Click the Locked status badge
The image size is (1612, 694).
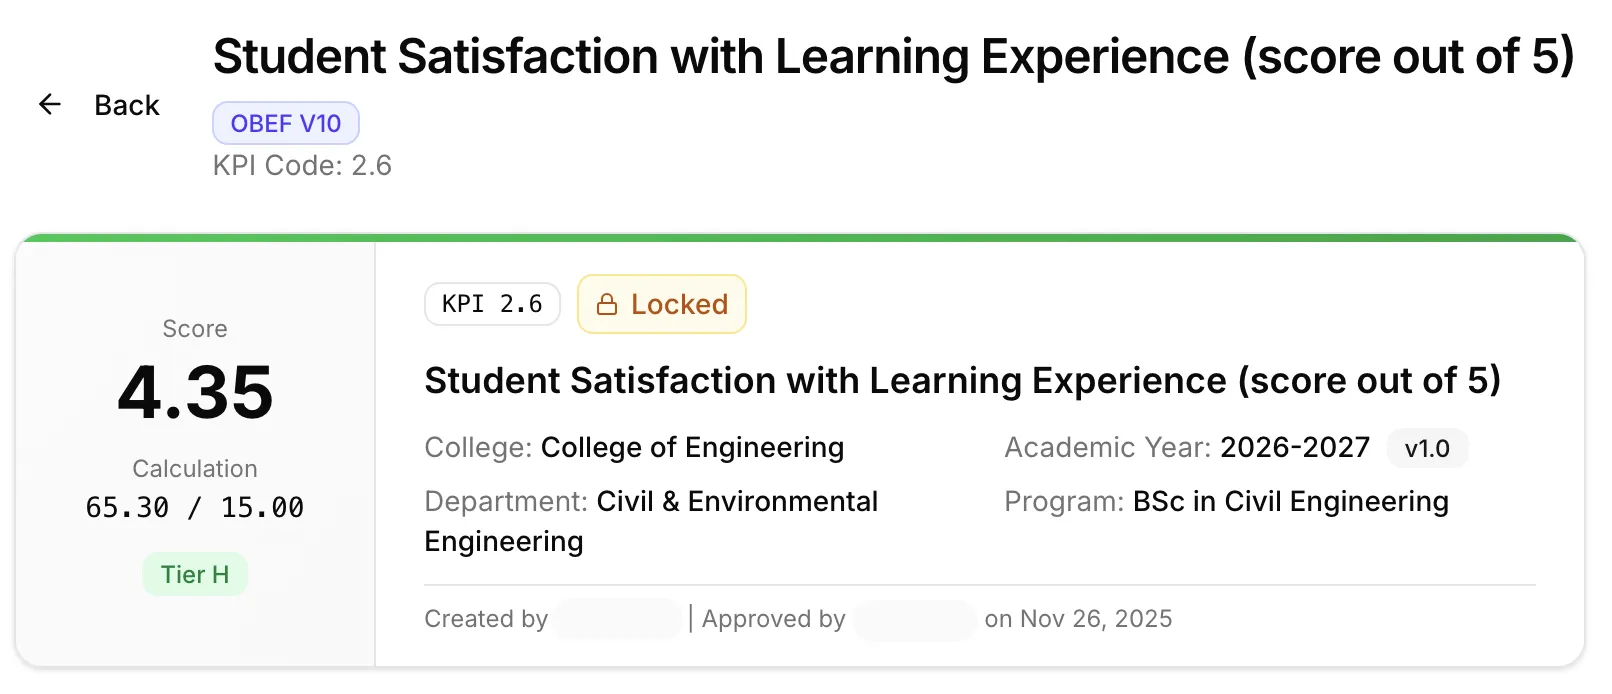tap(662, 304)
